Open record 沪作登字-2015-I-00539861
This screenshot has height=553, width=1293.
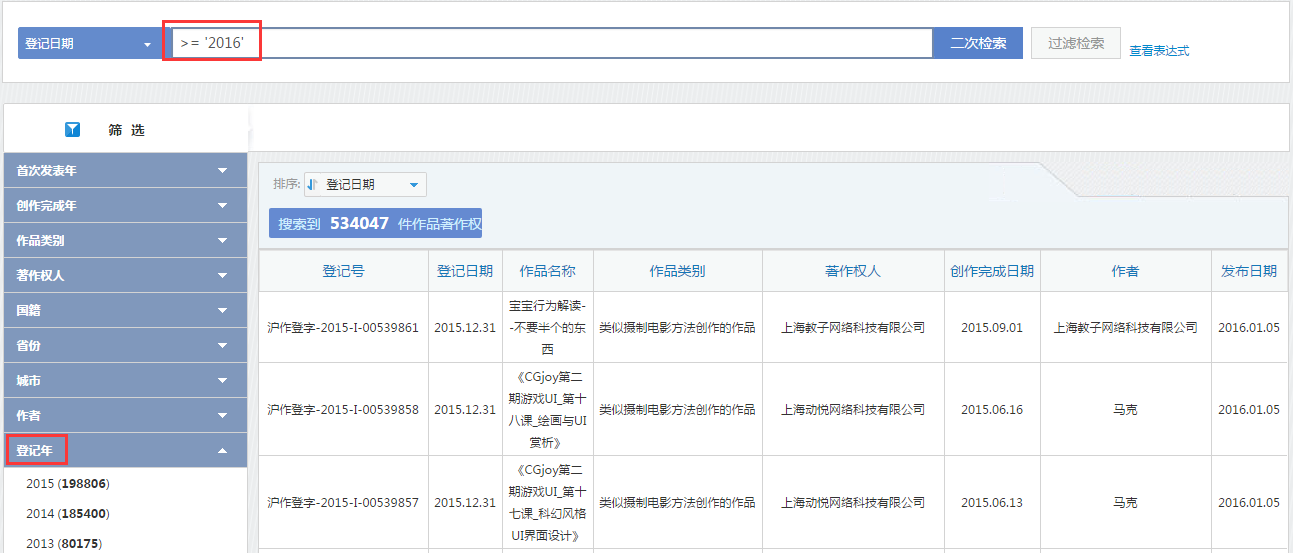coord(343,327)
